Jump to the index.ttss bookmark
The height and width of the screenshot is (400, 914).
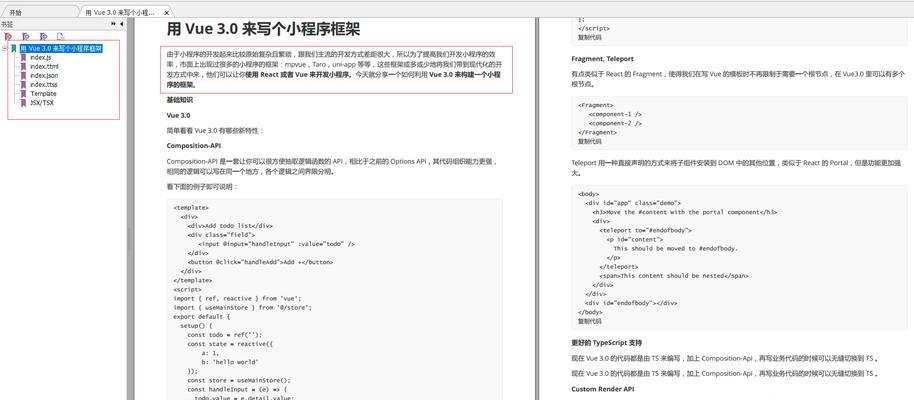[43, 85]
